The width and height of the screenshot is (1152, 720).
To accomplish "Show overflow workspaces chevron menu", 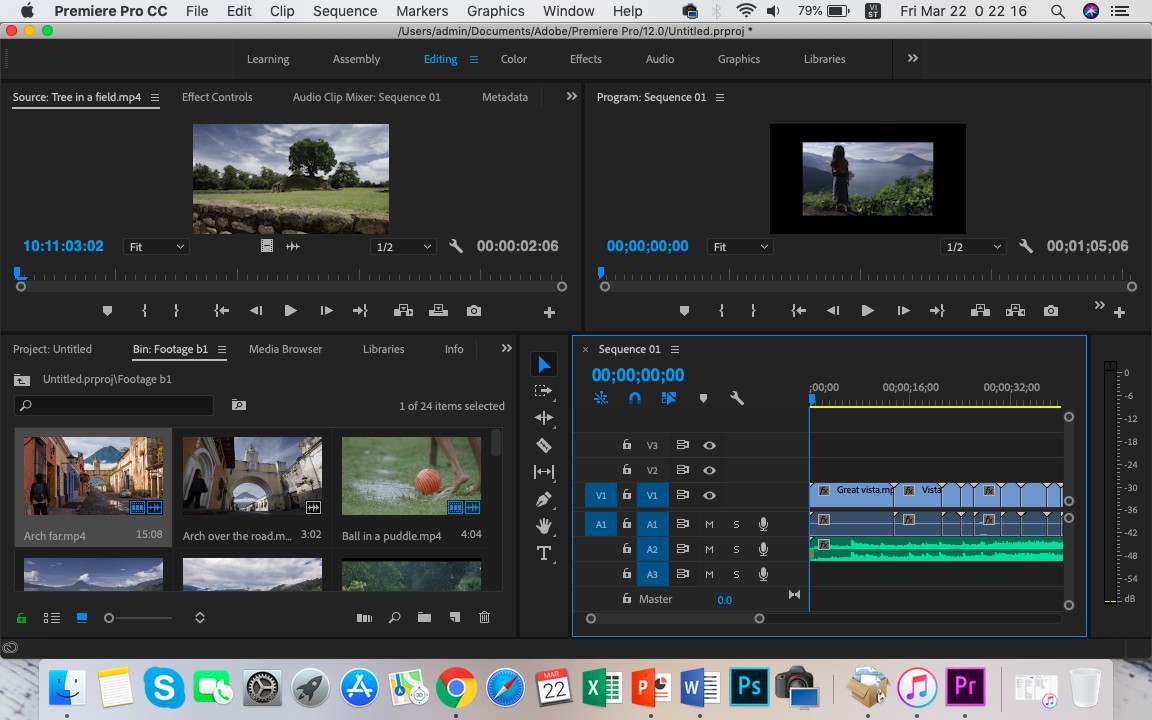I will tap(912, 58).
